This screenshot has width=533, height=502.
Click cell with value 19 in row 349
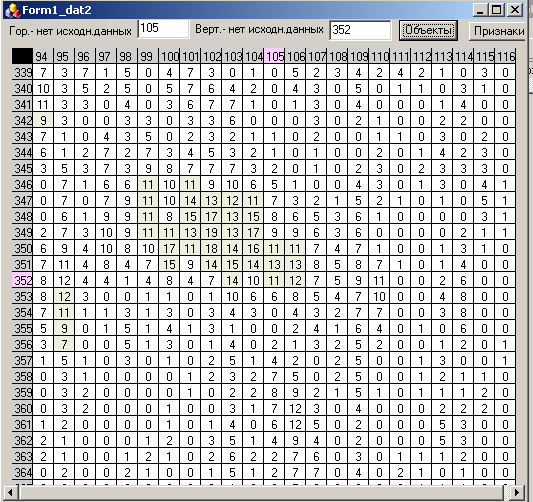tap(211, 232)
